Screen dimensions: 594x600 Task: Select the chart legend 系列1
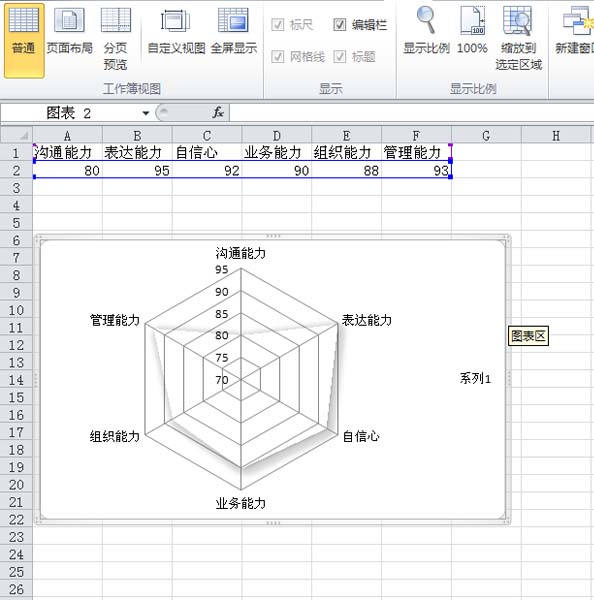click(x=475, y=378)
